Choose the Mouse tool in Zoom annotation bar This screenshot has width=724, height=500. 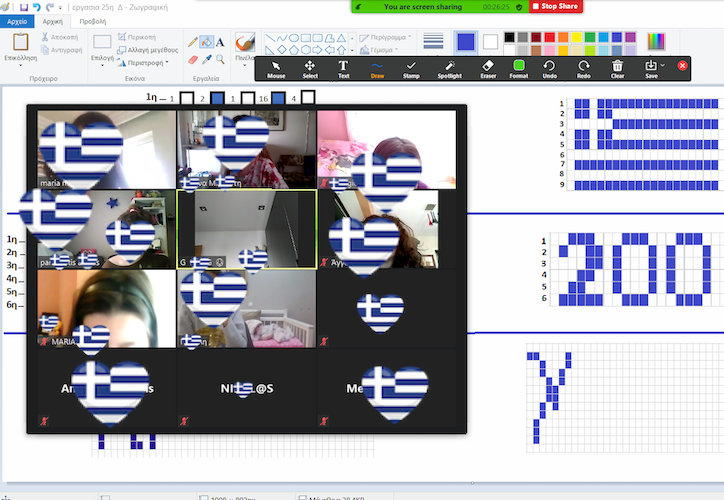(x=276, y=69)
